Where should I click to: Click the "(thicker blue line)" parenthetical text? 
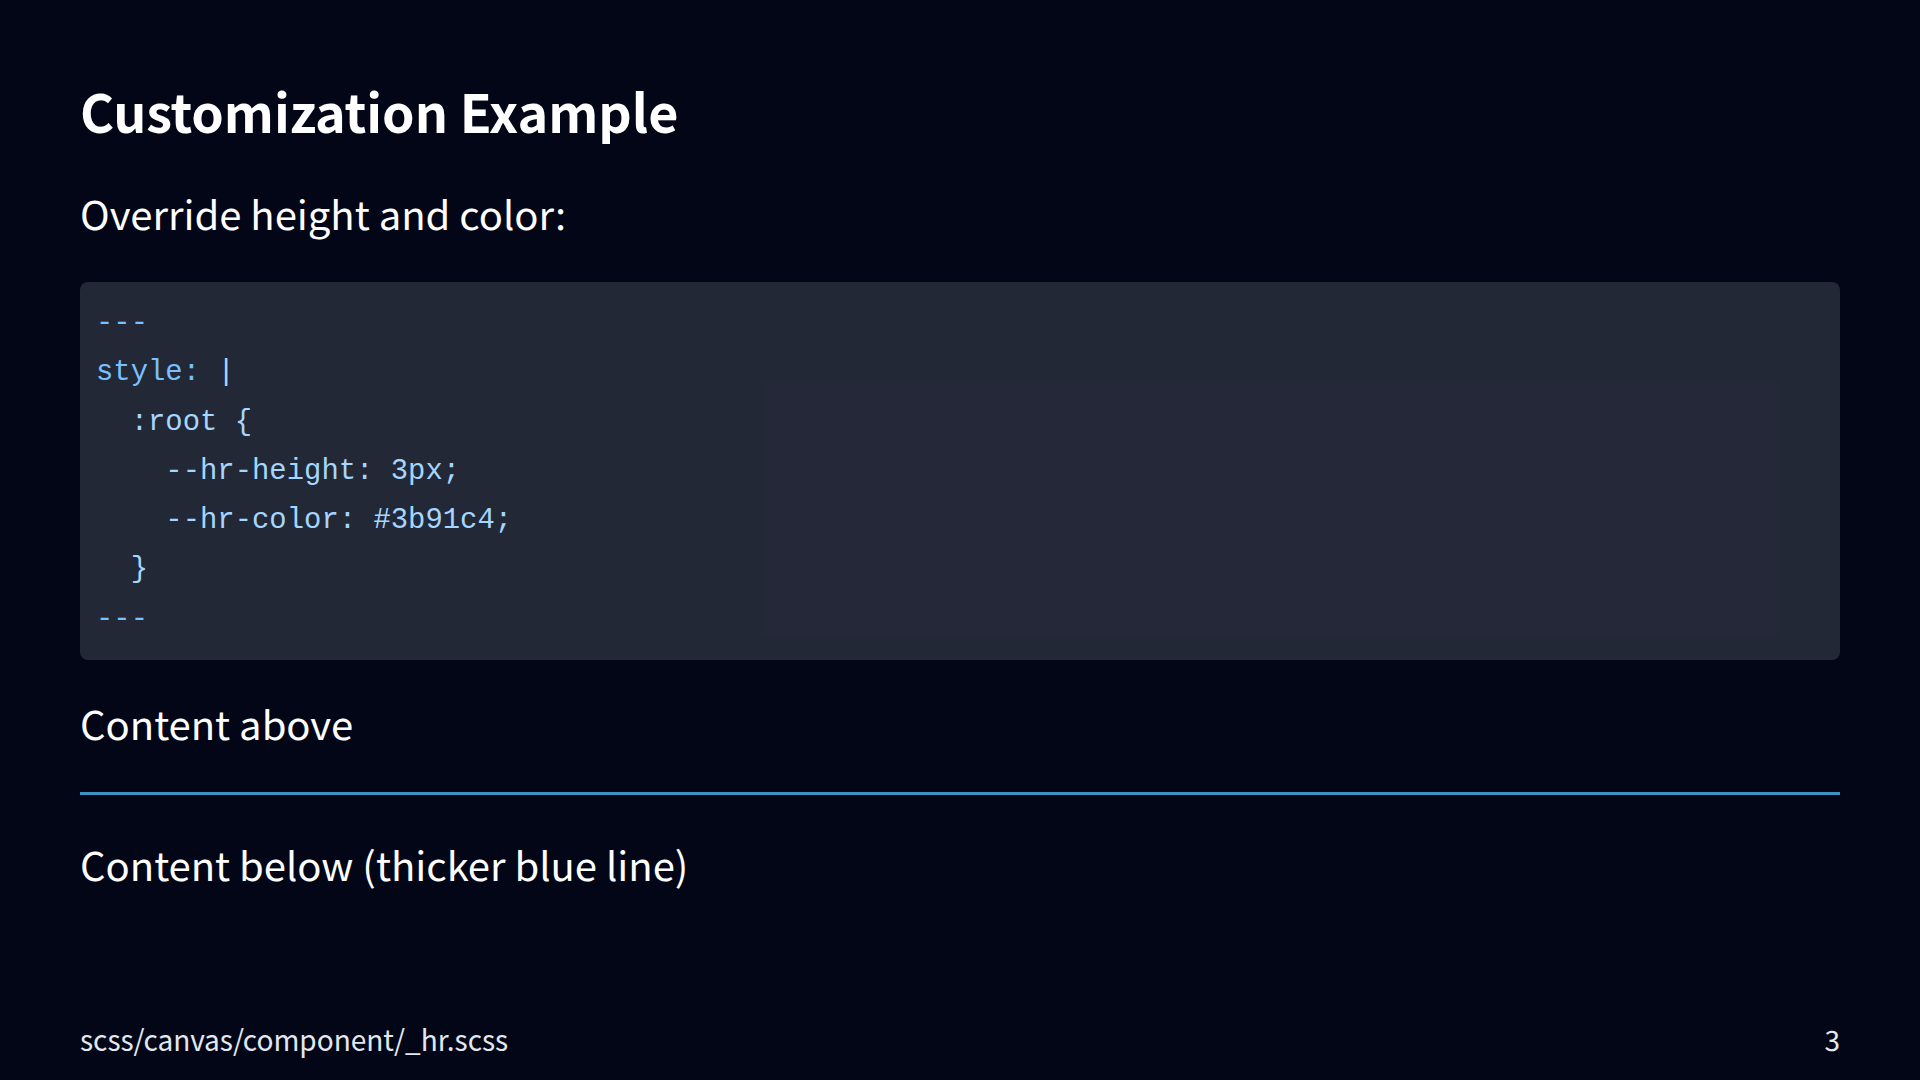point(525,867)
